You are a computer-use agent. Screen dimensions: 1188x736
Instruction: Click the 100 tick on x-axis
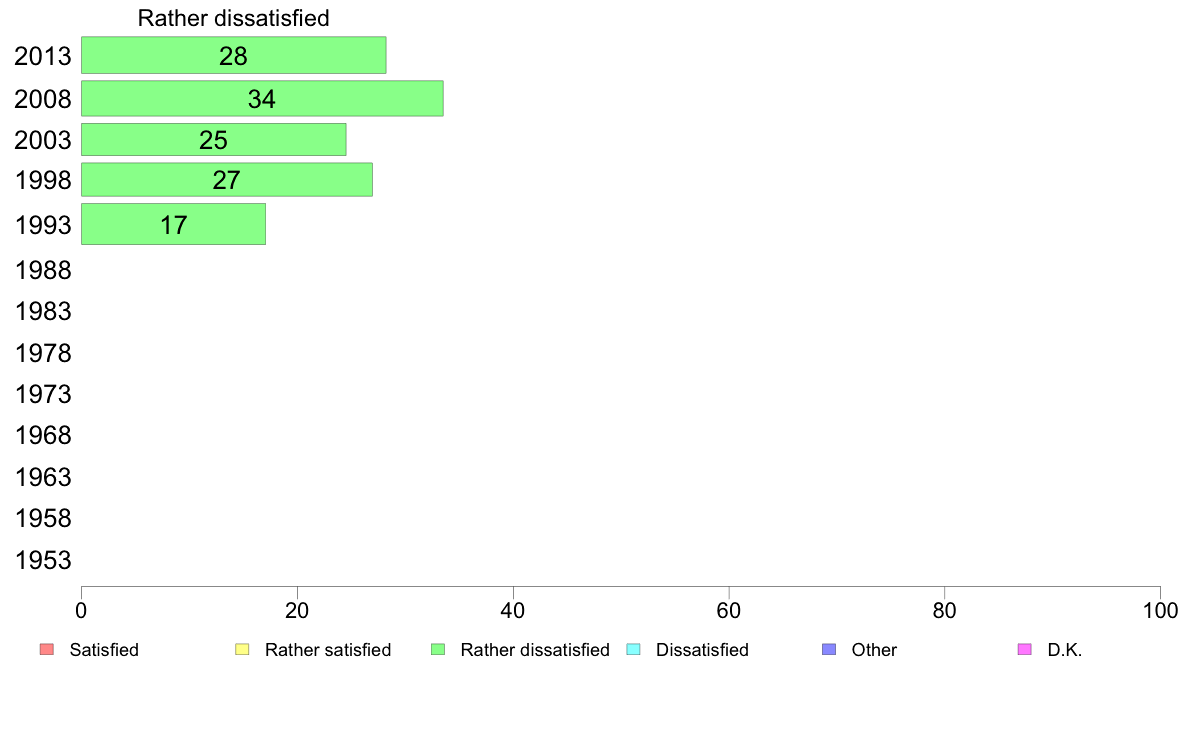coord(1160,610)
